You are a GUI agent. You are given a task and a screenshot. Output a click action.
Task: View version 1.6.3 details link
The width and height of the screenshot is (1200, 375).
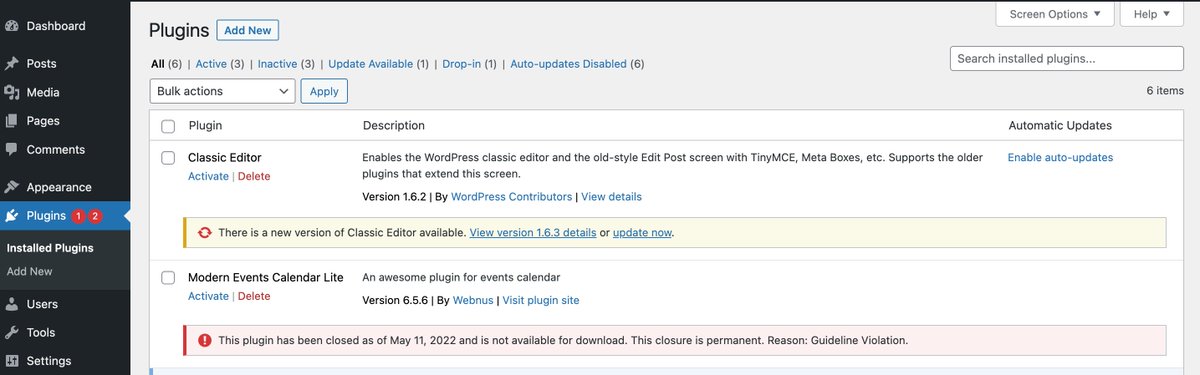pyautogui.click(x=533, y=232)
